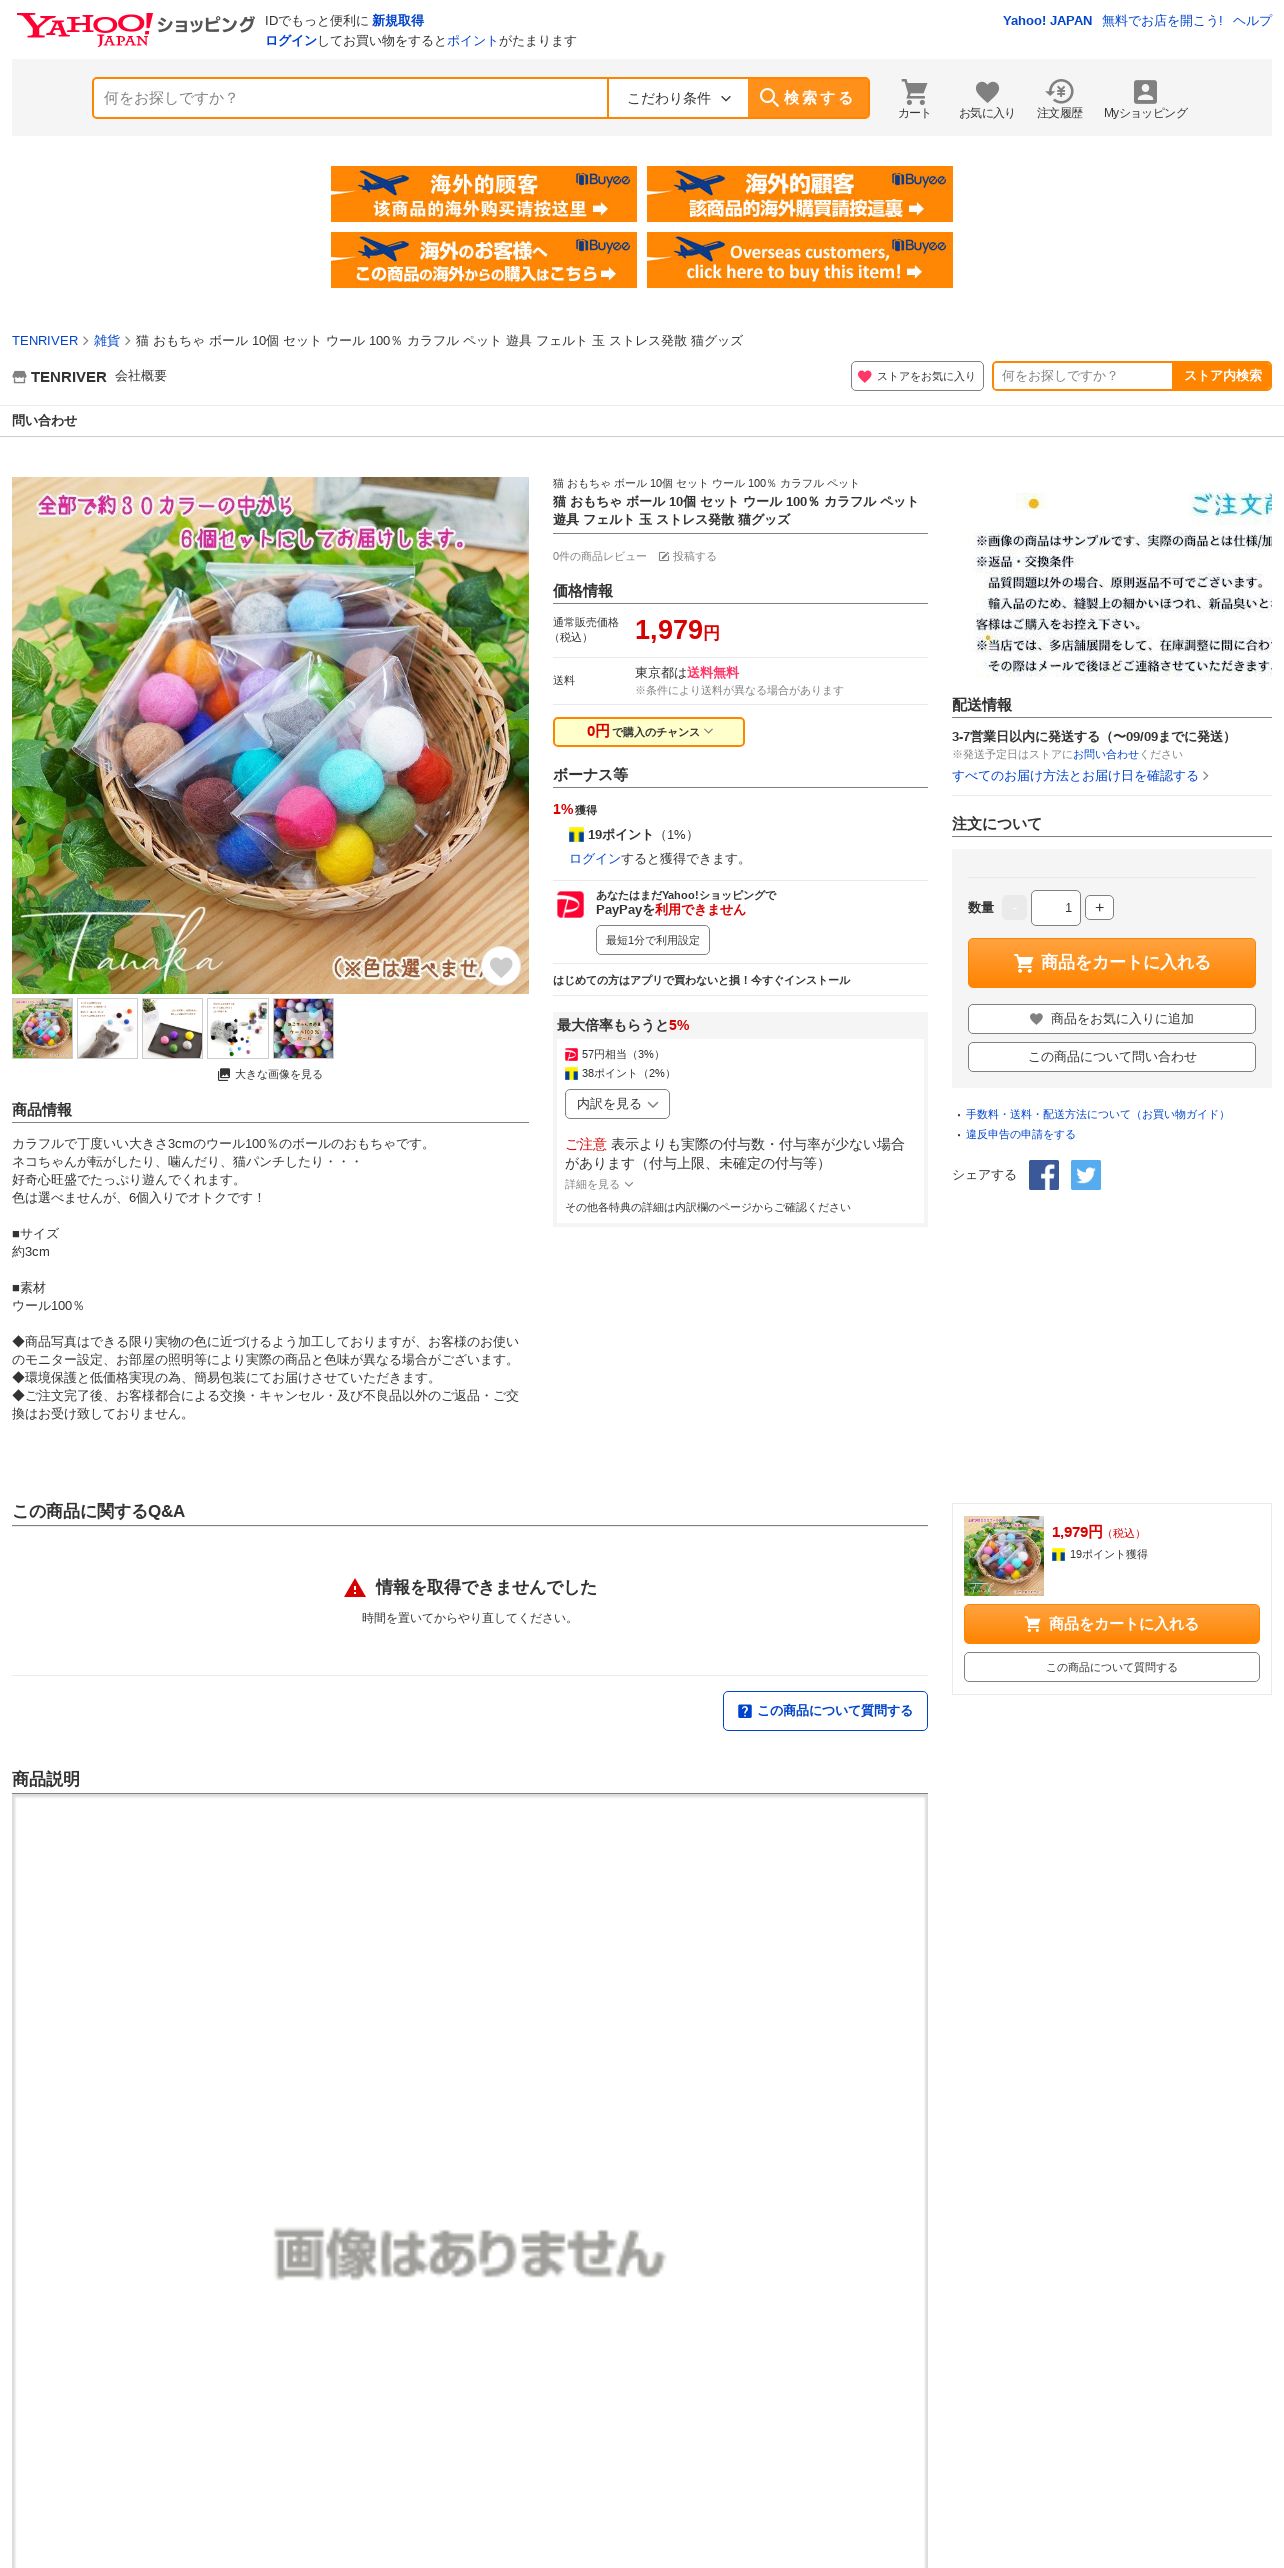The image size is (1284, 2568).
Task: Click the 投稿する review pencil icon
Action: 664,557
